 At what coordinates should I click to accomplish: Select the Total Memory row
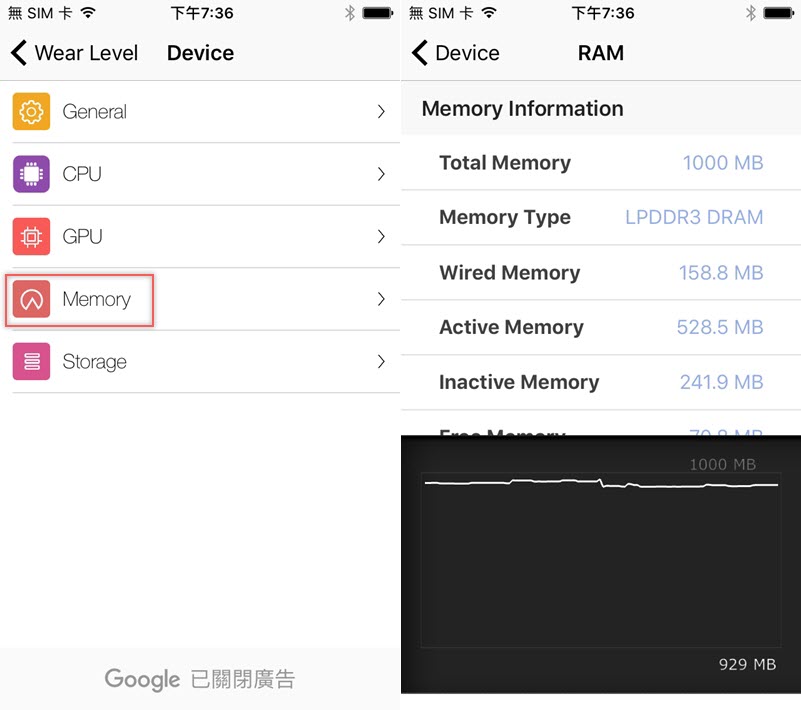[600, 163]
